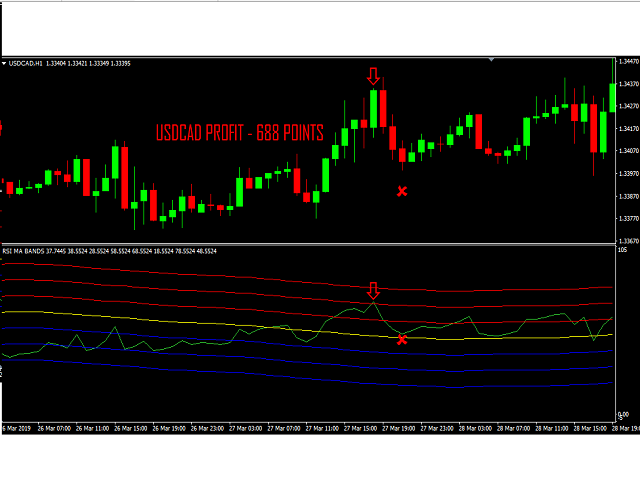Click price level 1.34470 on axis
Screen dimensions: 640x480
(x=629, y=62)
